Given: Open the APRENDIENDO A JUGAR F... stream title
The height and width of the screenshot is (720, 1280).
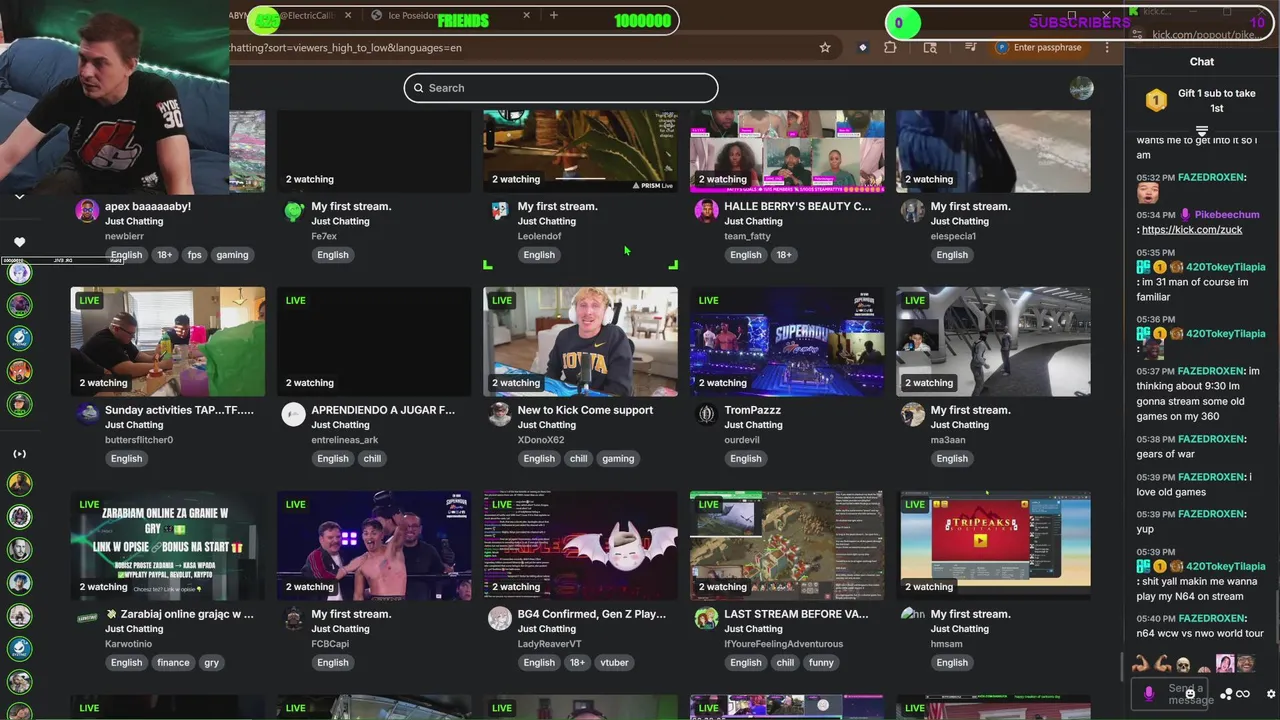Looking at the screenshot, I should click(x=383, y=410).
